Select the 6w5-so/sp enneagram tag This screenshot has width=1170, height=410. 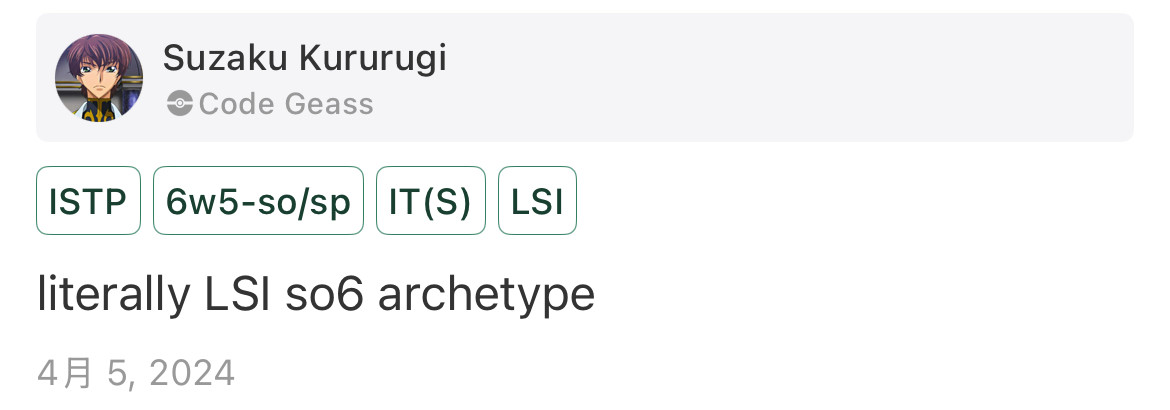tap(258, 201)
